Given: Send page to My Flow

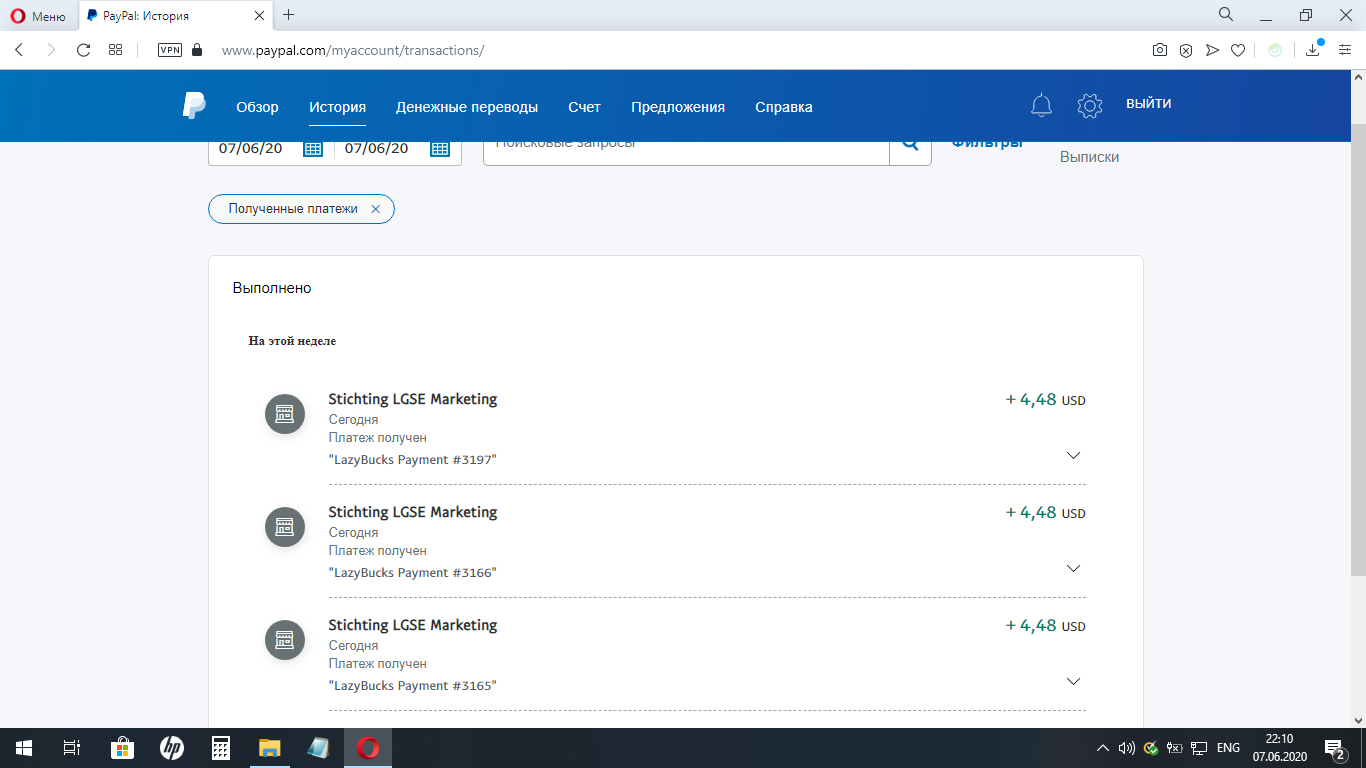Looking at the screenshot, I should click(1212, 50).
